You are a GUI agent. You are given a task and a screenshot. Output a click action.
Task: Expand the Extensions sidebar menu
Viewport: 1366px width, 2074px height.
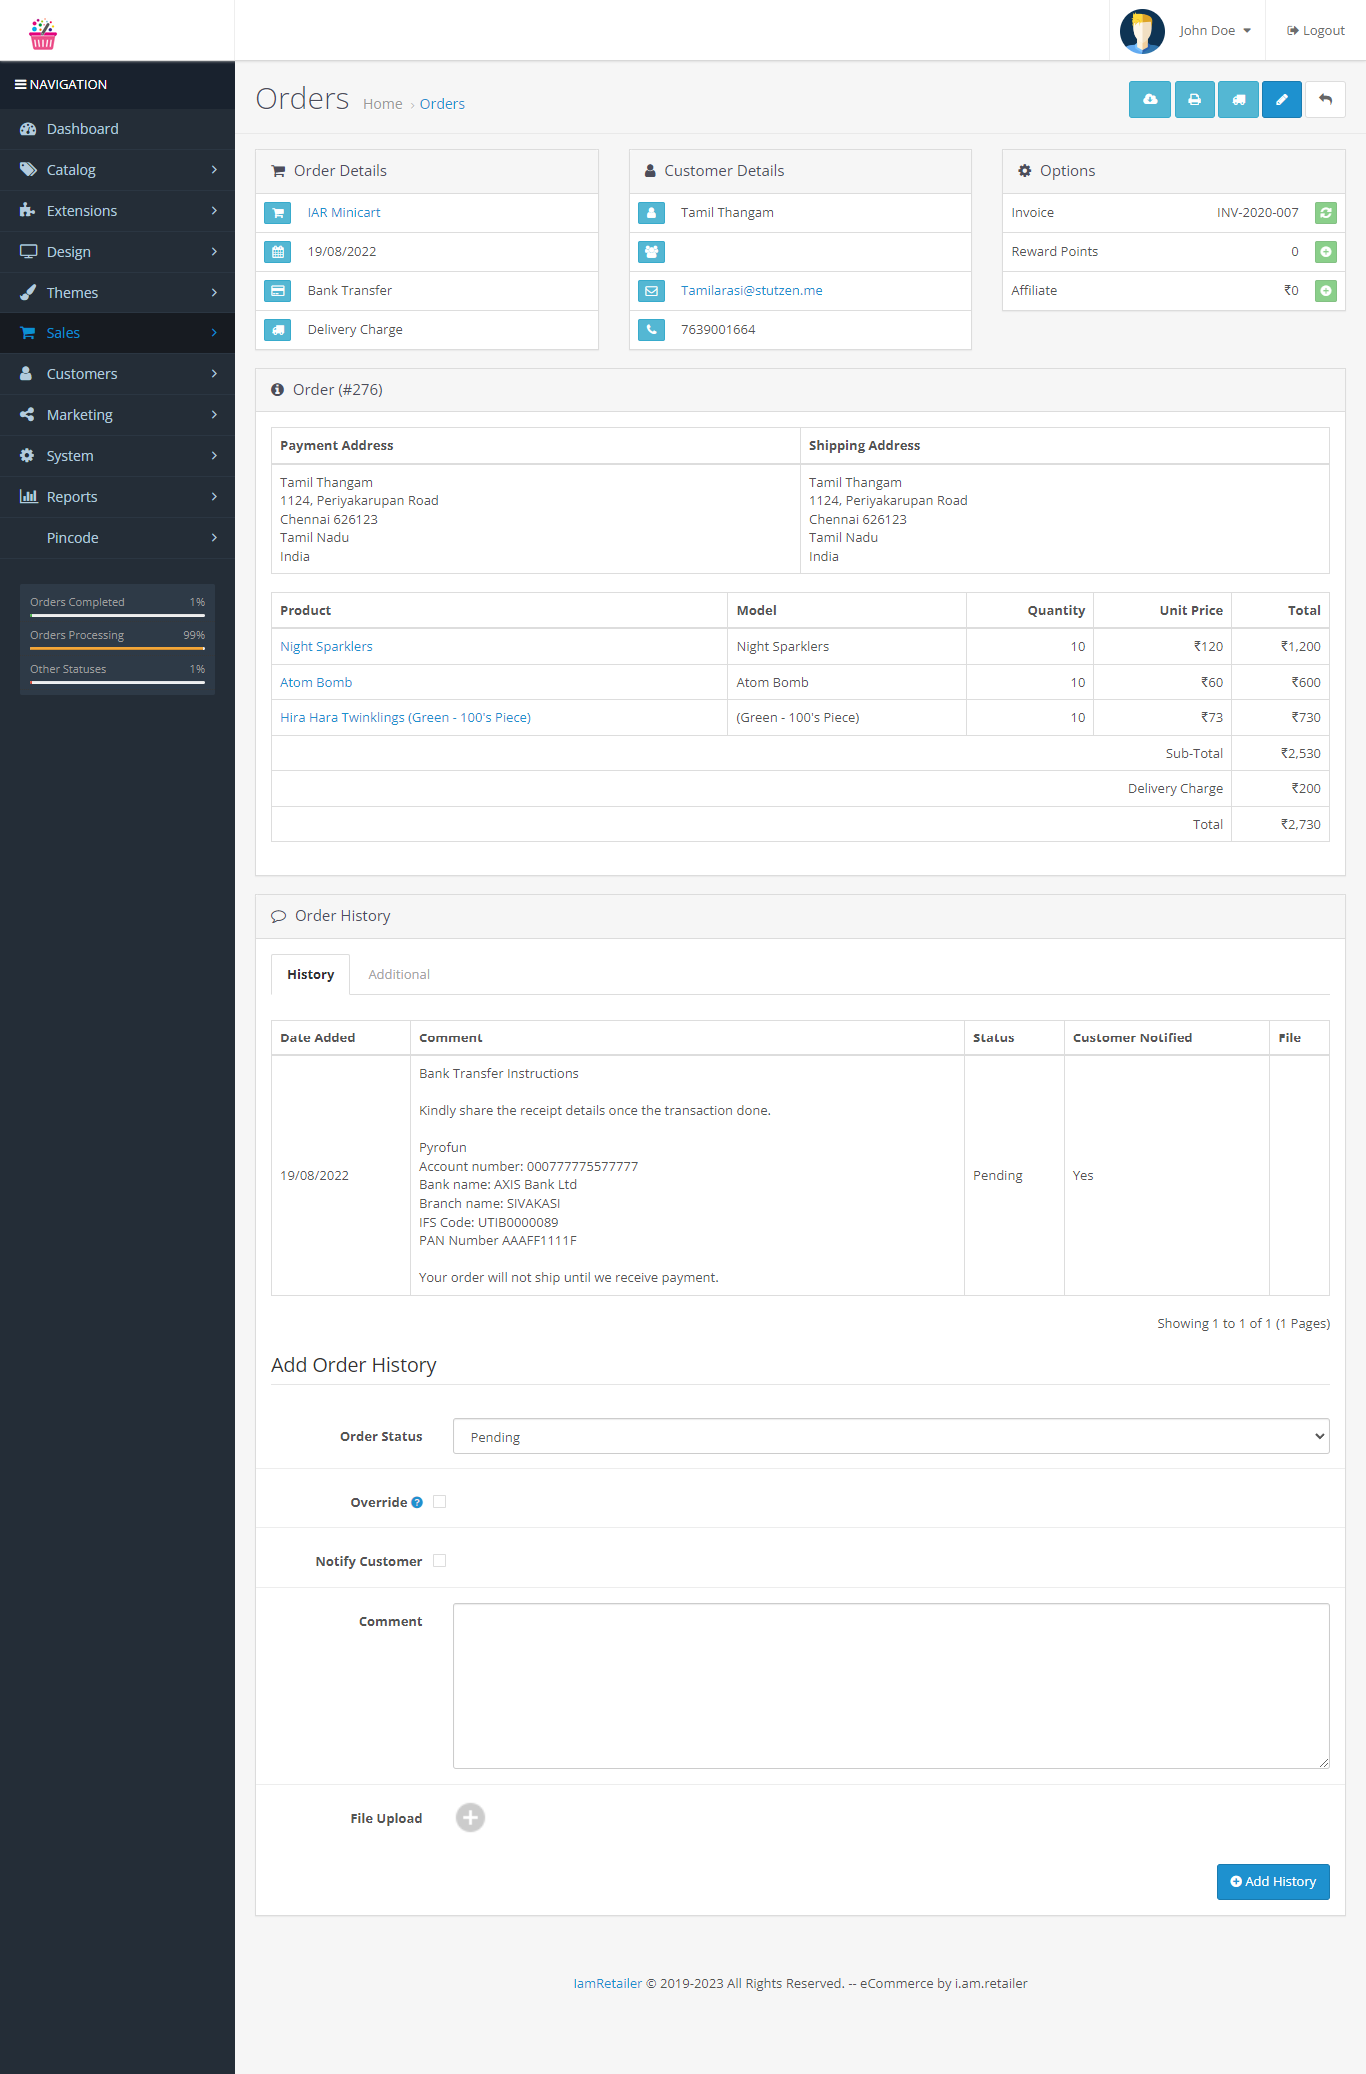(x=117, y=211)
